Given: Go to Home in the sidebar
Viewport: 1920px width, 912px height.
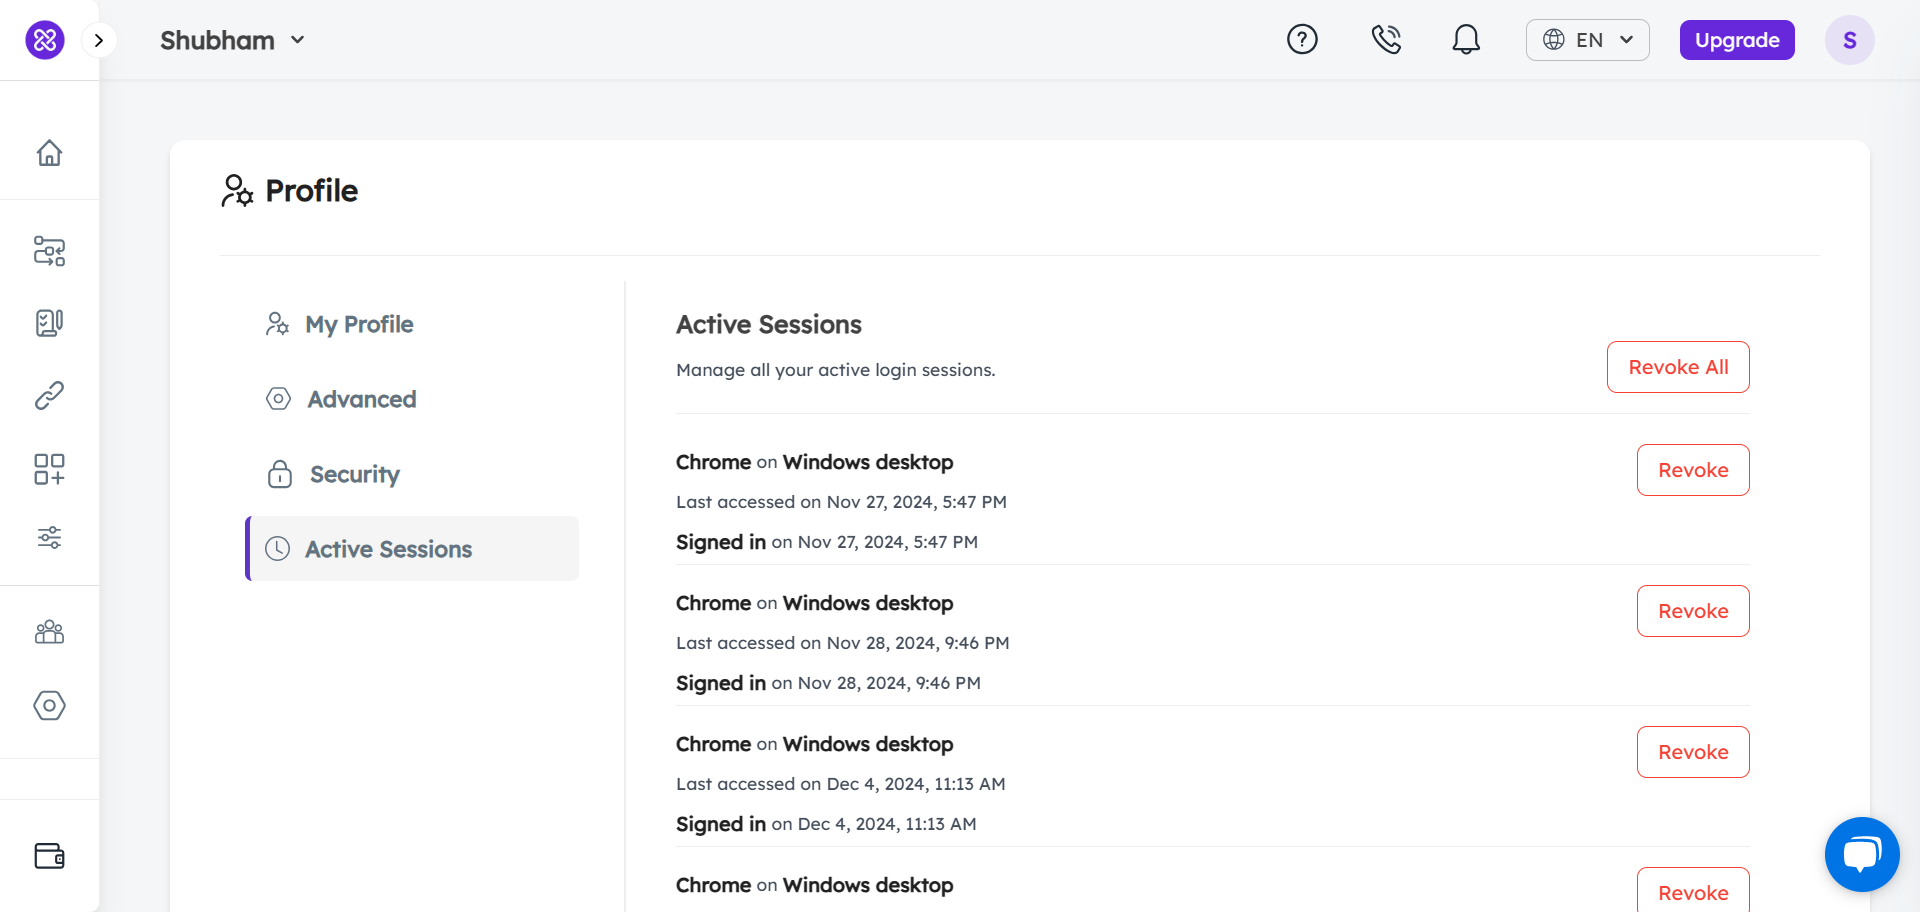Looking at the screenshot, I should [49, 153].
